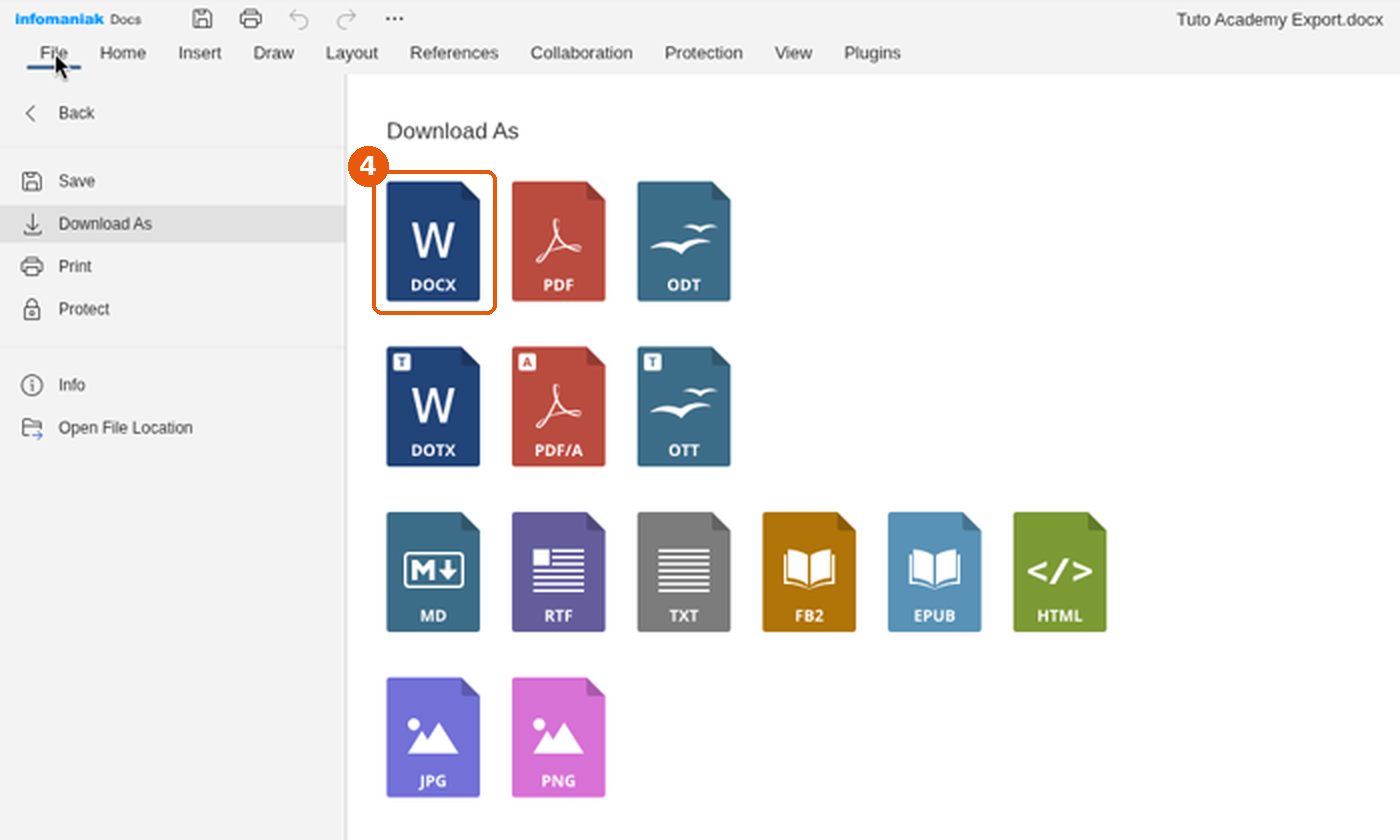Viewport: 1400px width, 840px height.
Task: Open the Collaboration tab
Action: [x=582, y=53]
